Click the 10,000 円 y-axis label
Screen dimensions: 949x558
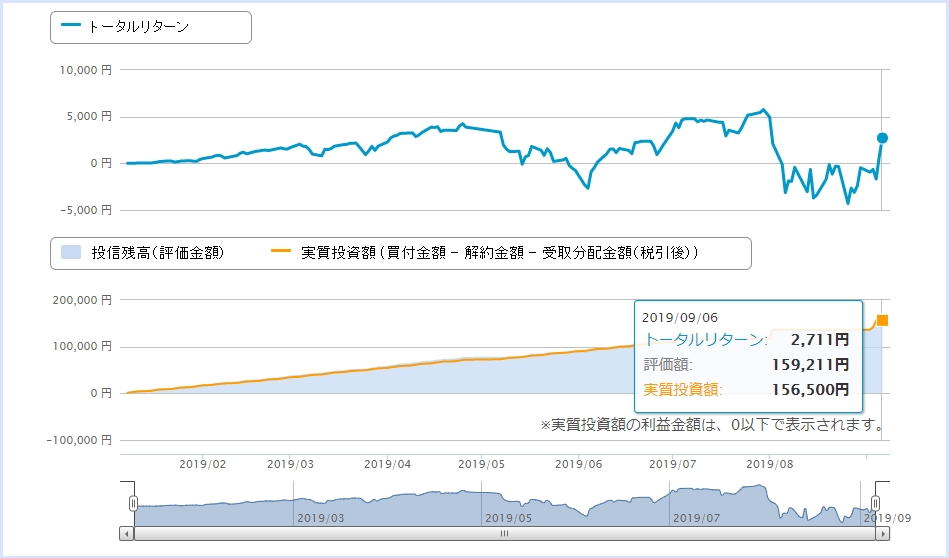click(x=85, y=70)
